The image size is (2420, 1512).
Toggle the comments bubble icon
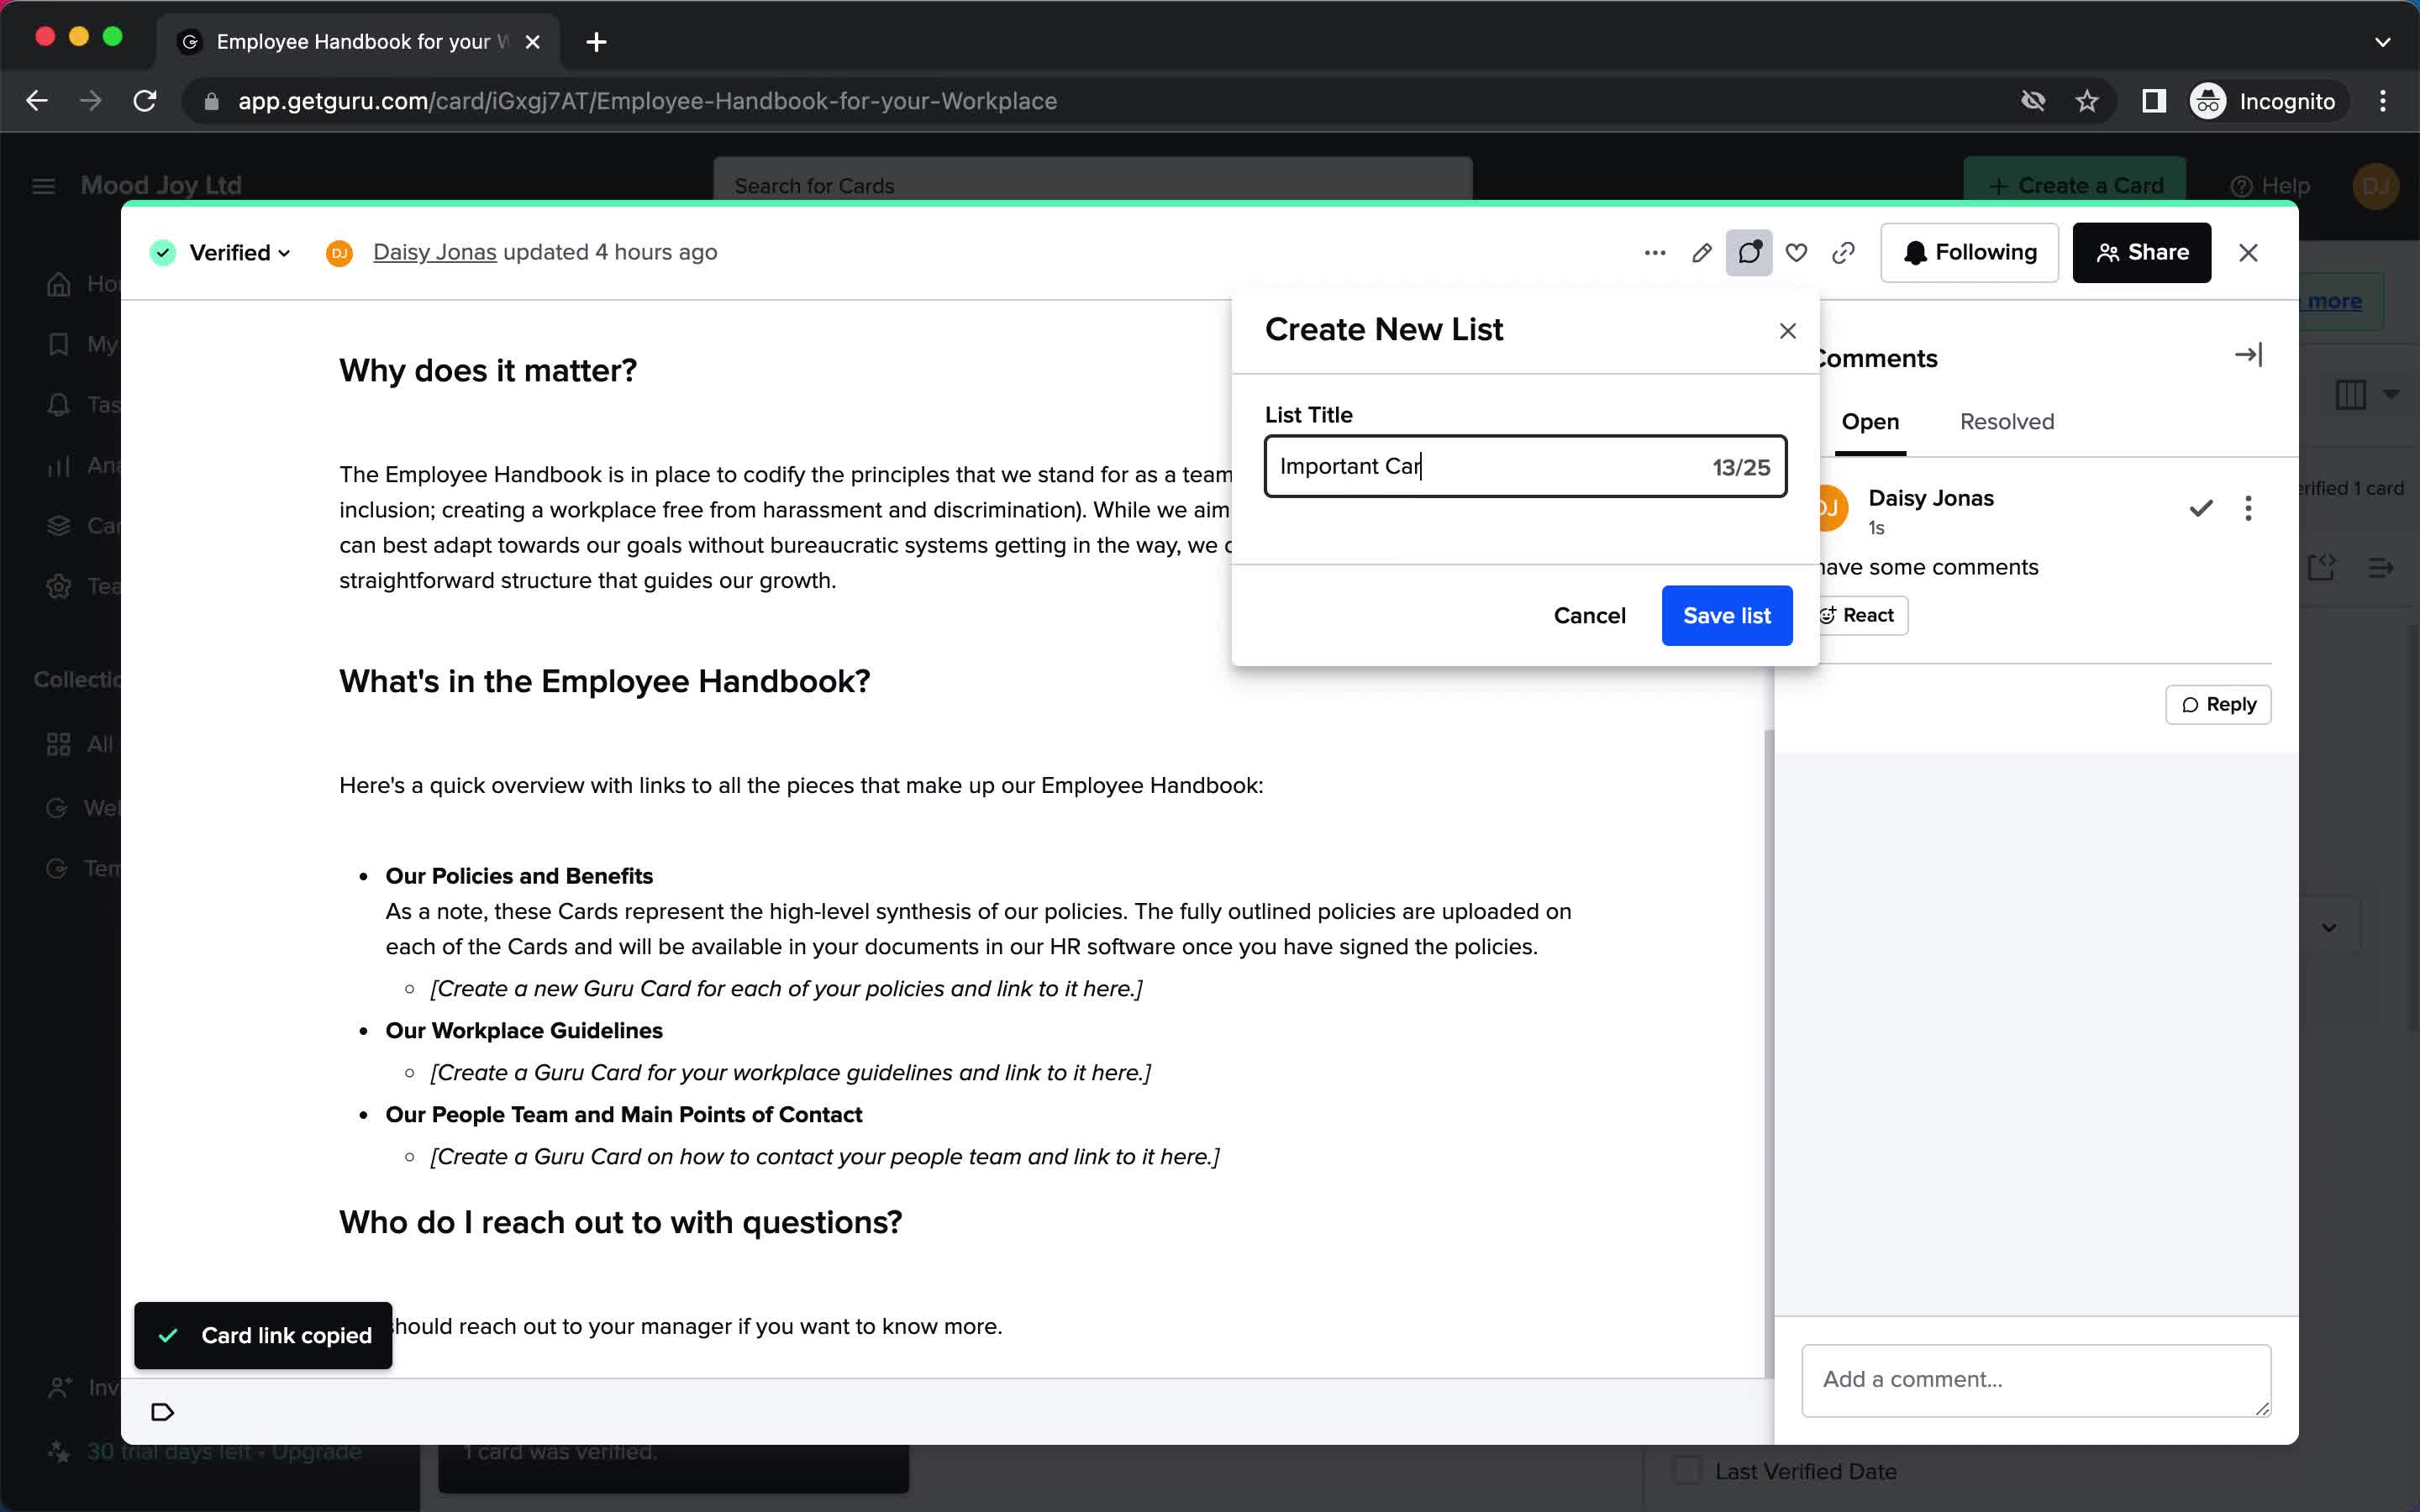[x=1749, y=253]
